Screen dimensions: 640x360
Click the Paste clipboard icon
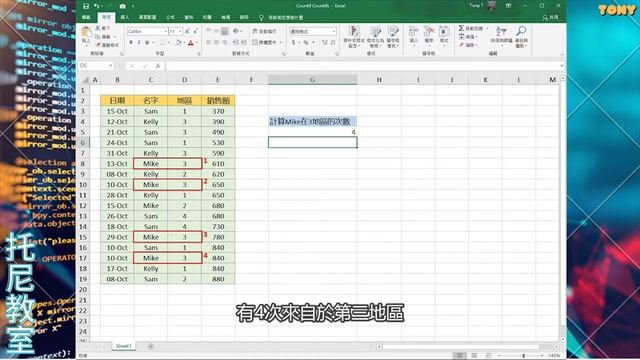tap(86, 32)
